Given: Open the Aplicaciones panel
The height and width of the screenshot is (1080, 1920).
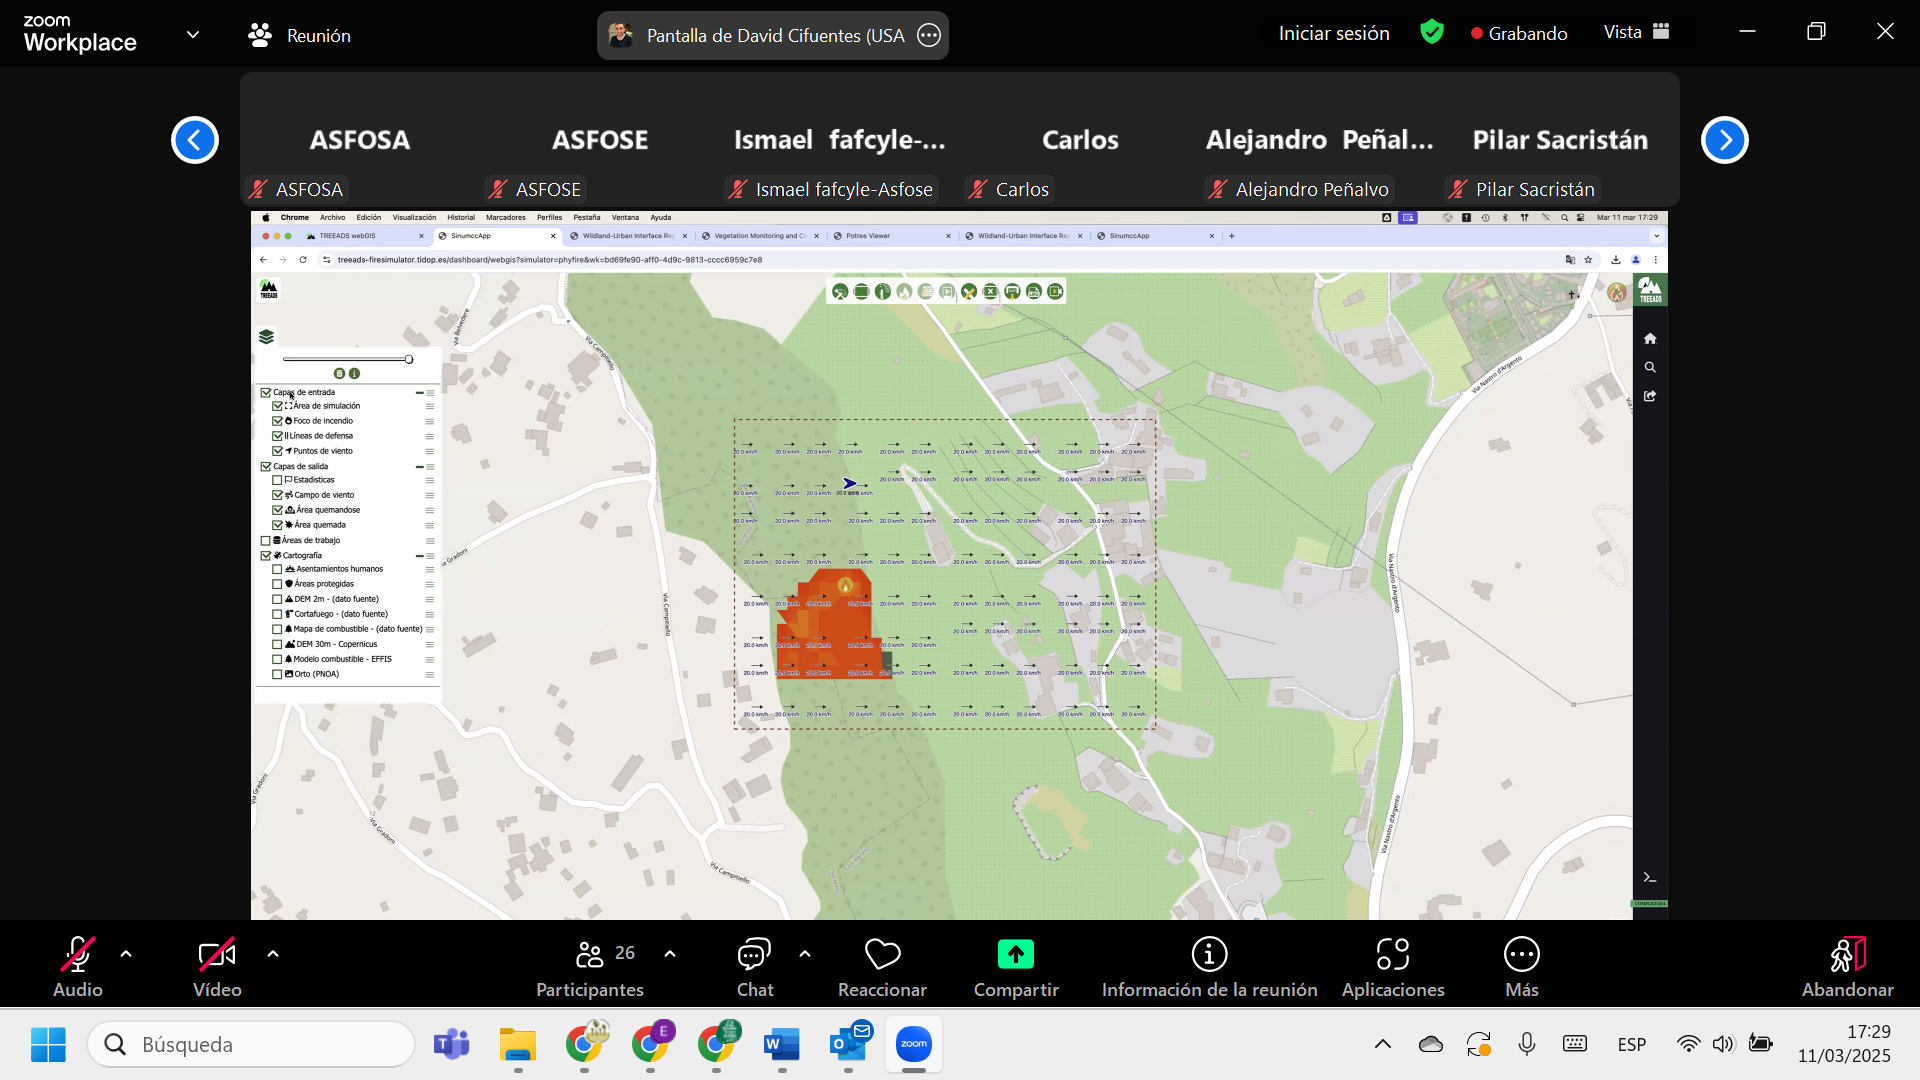Looking at the screenshot, I should [1392, 955].
